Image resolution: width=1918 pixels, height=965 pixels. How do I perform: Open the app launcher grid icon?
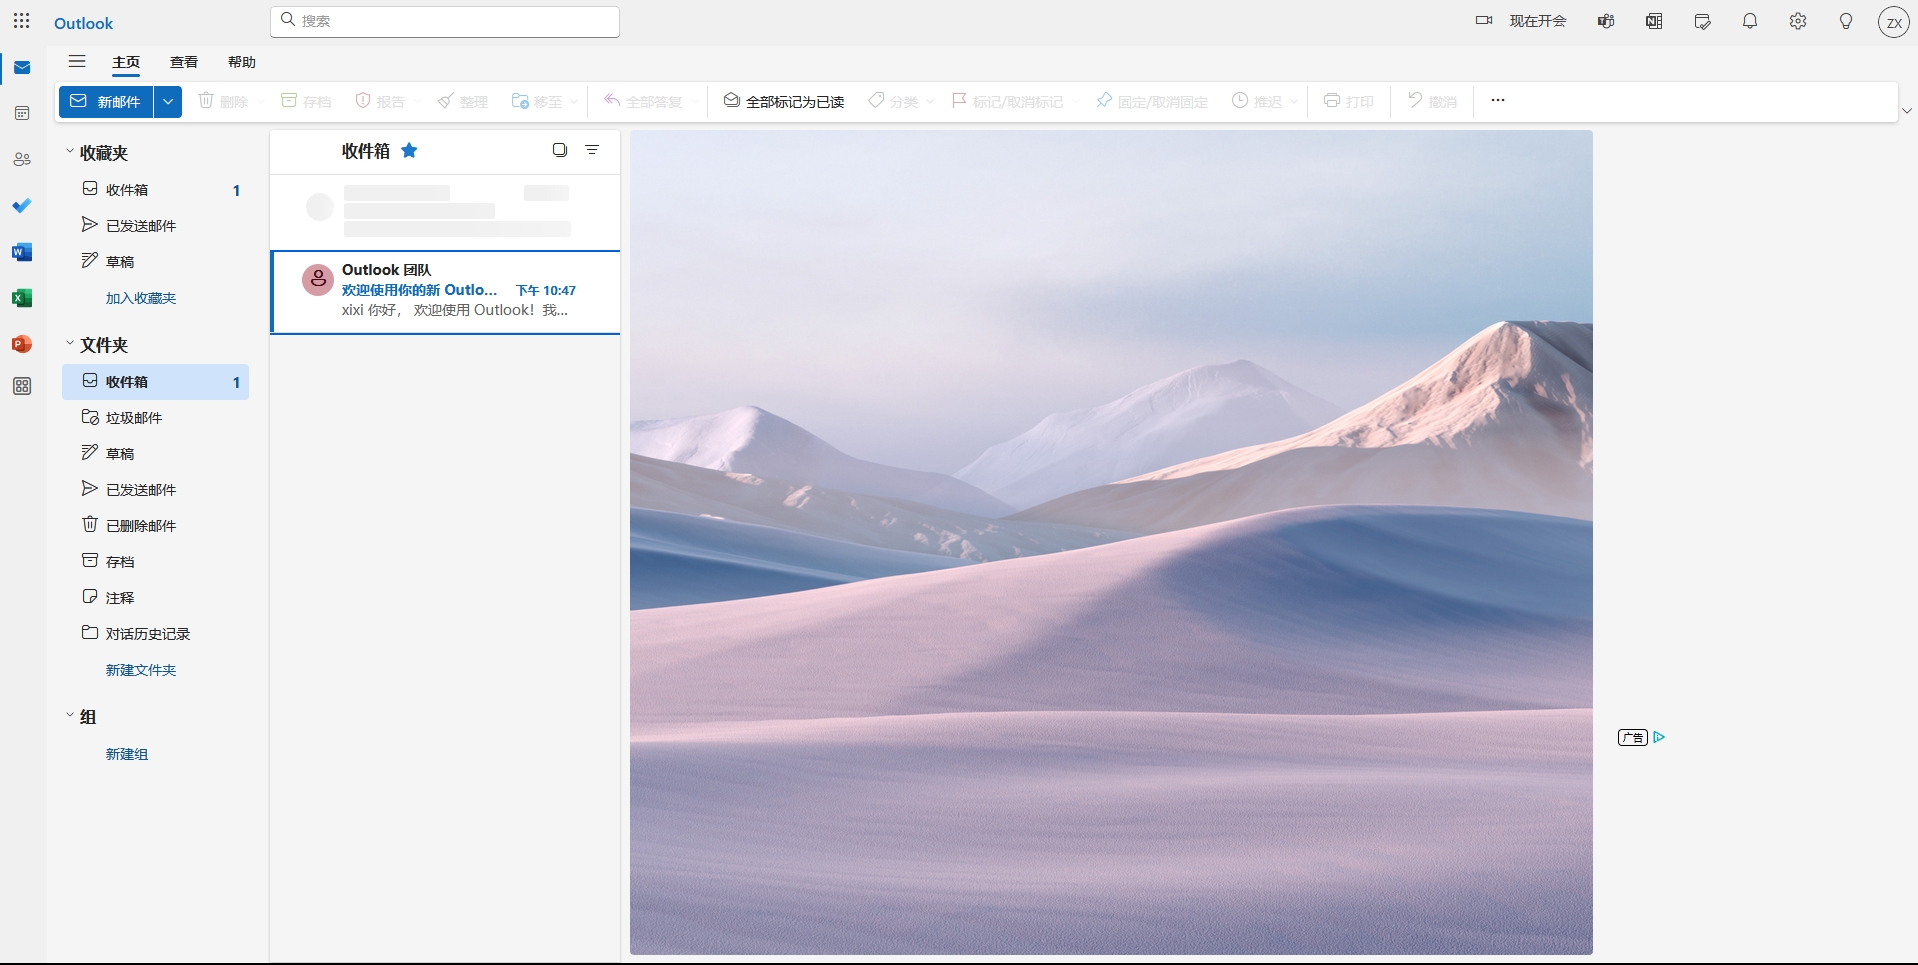pyautogui.click(x=22, y=21)
